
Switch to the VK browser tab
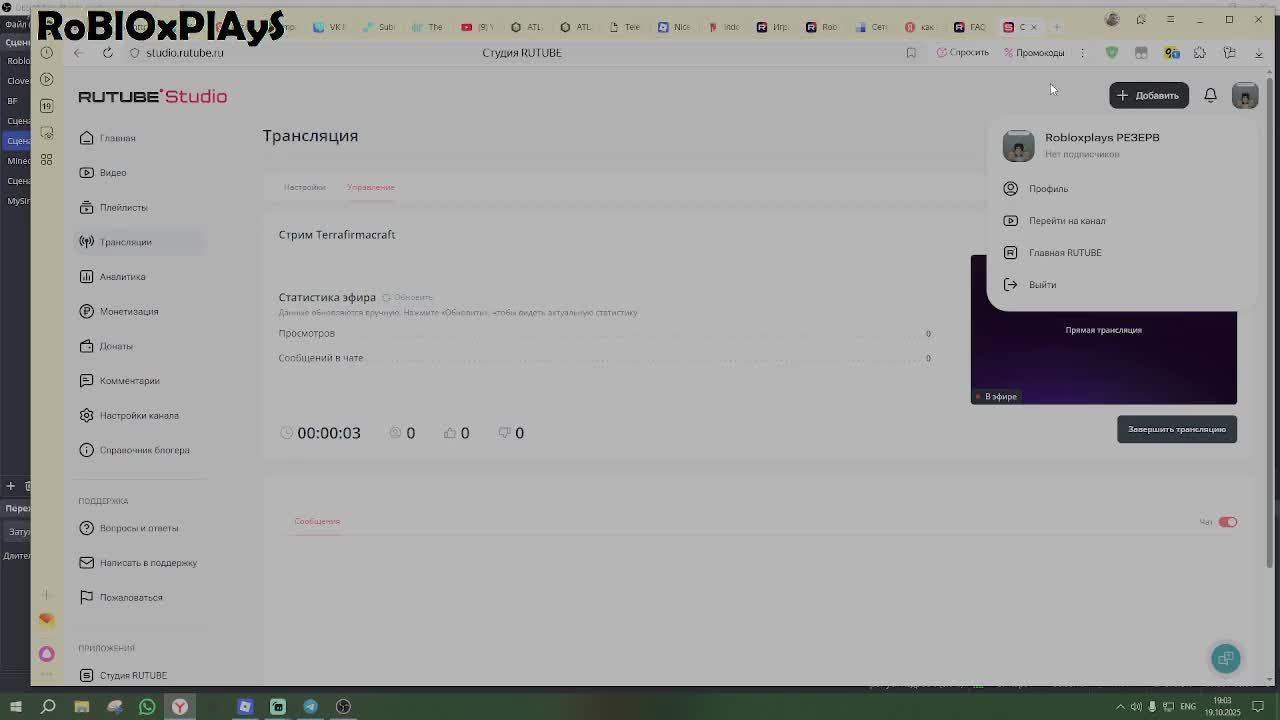328,27
